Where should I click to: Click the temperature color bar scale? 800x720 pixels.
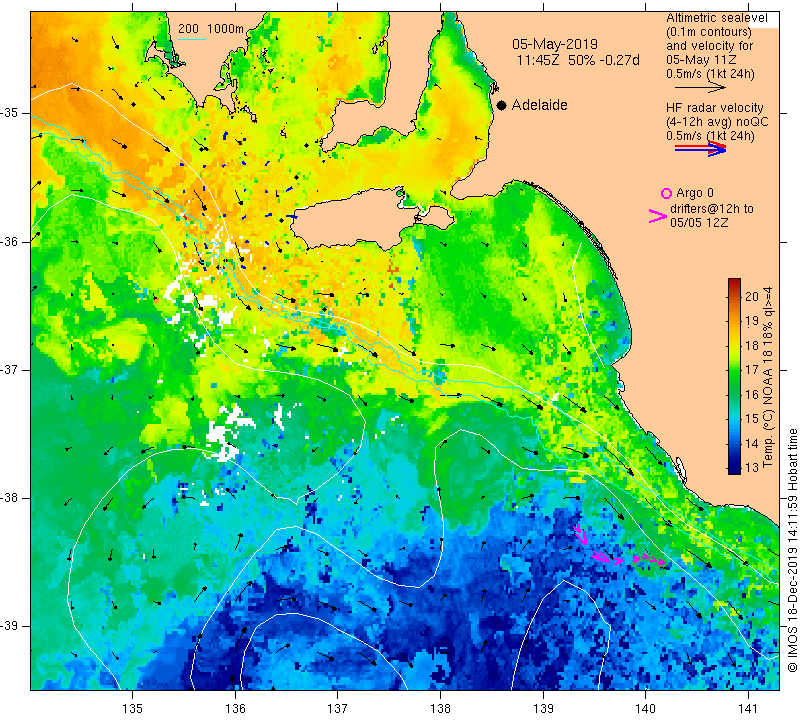[x=734, y=377]
